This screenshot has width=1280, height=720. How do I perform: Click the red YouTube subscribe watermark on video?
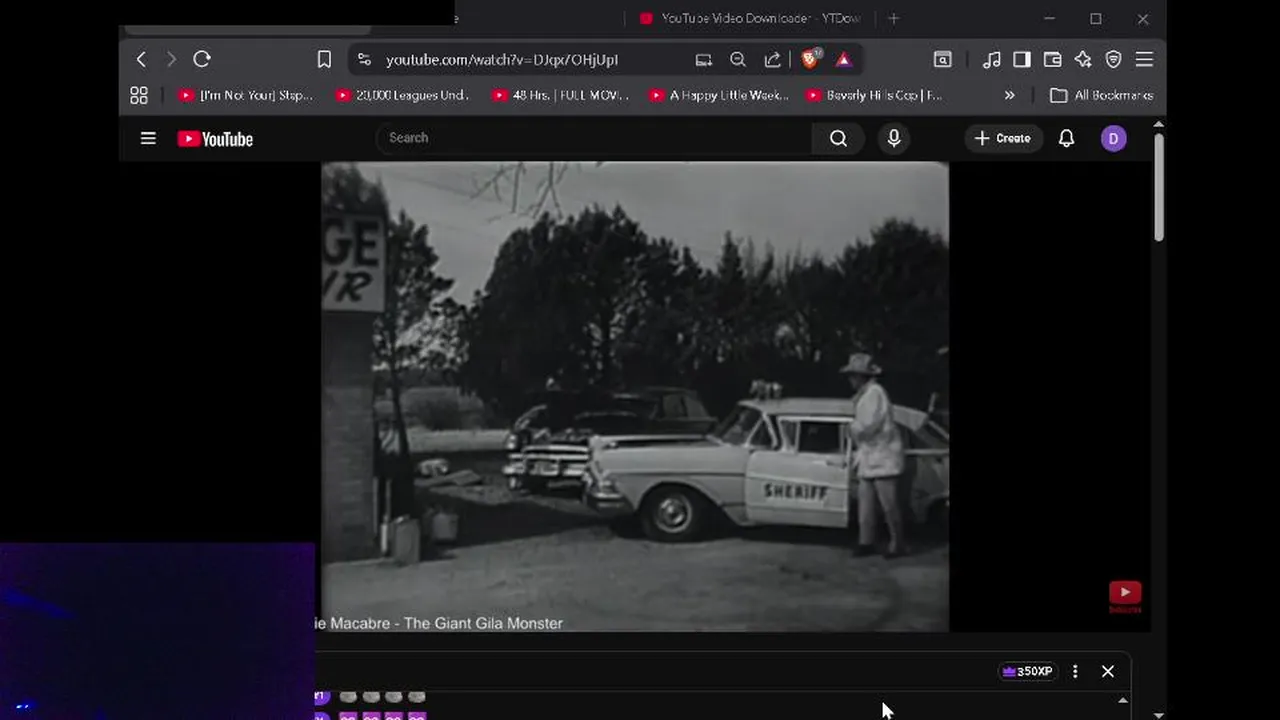click(1124, 596)
